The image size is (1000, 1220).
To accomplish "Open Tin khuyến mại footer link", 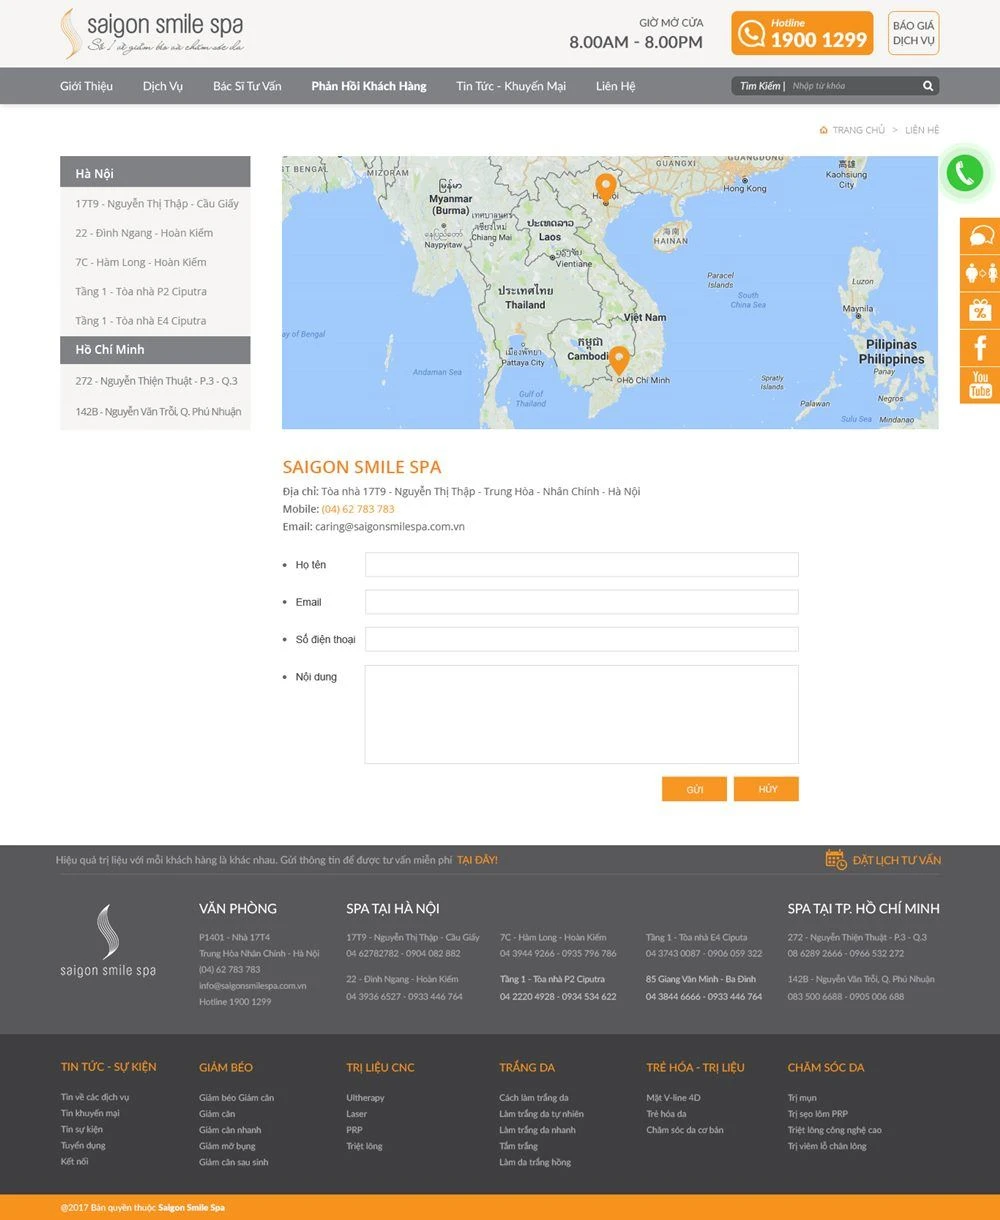I will pos(90,1113).
